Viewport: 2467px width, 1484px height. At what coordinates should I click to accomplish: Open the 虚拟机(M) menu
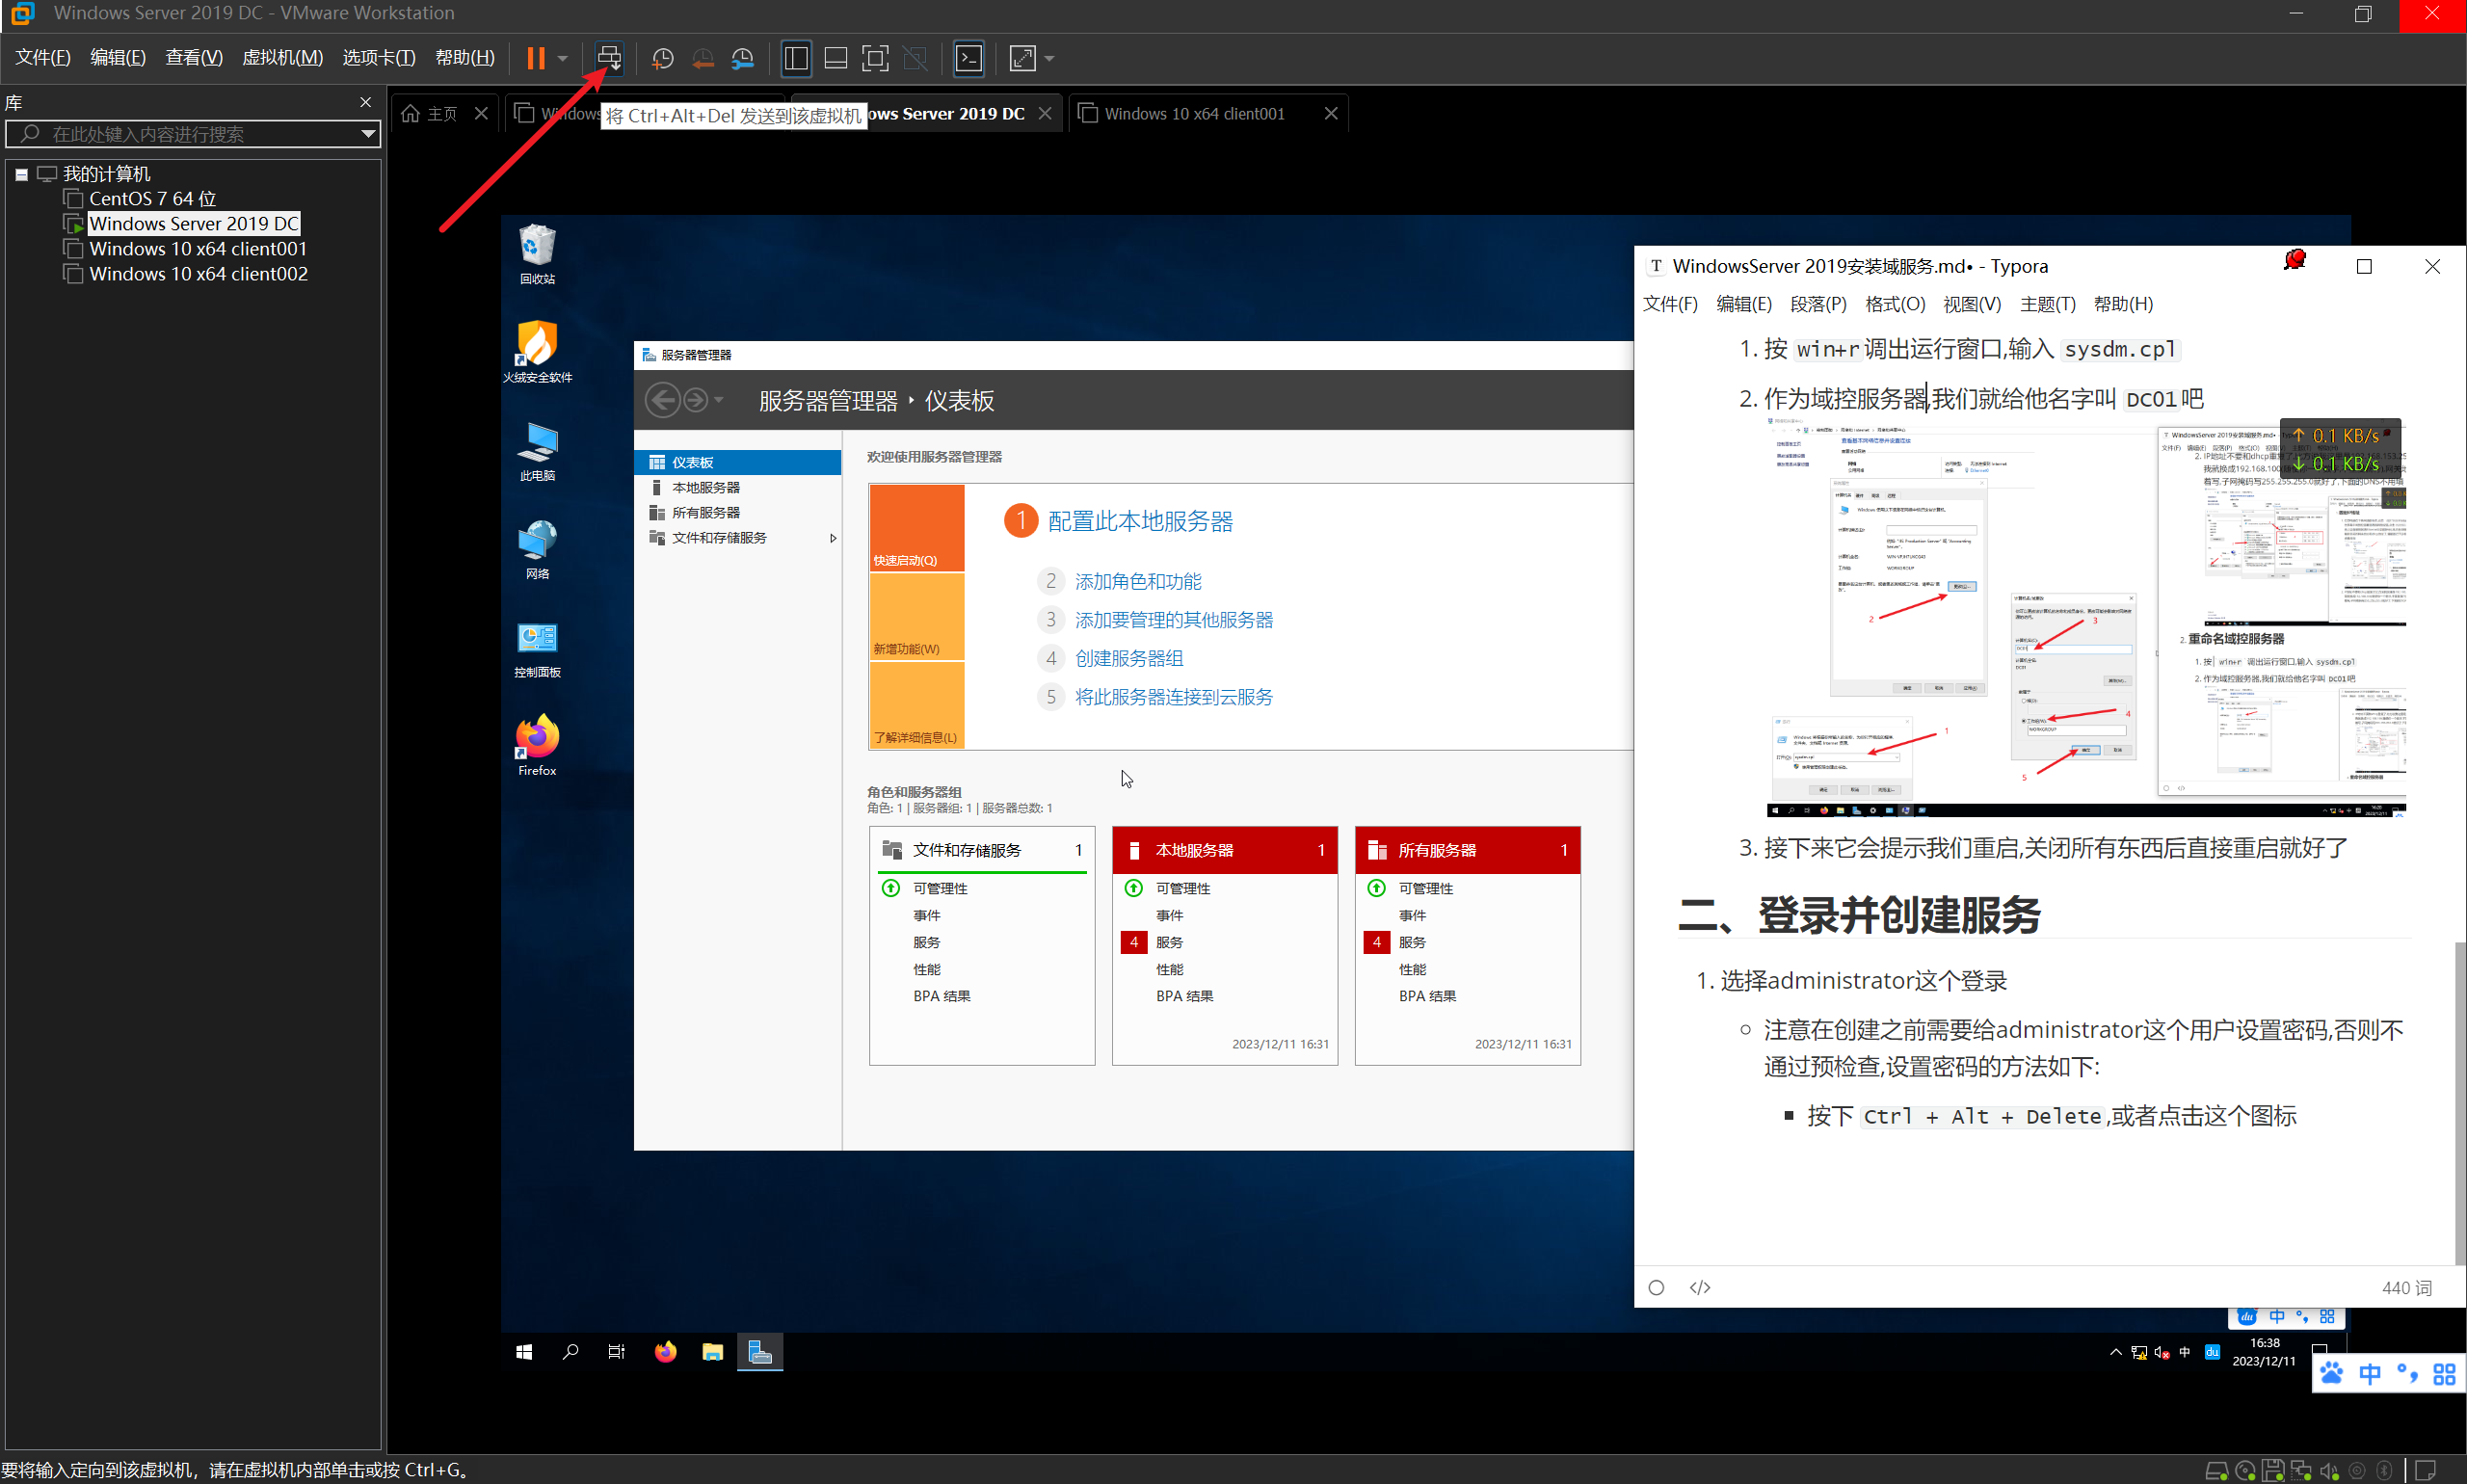point(282,58)
